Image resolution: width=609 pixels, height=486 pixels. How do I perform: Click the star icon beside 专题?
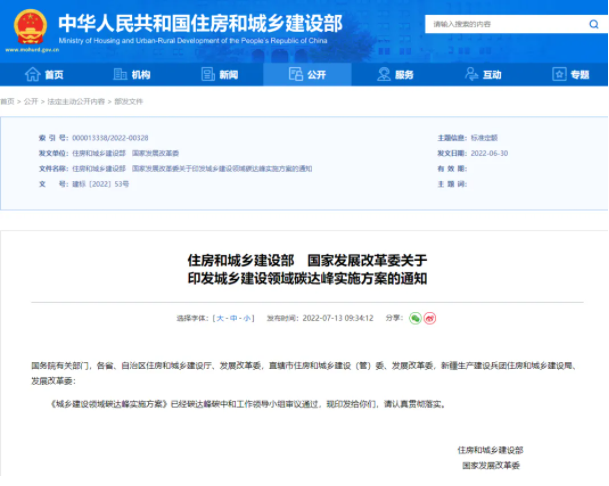click(x=559, y=74)
